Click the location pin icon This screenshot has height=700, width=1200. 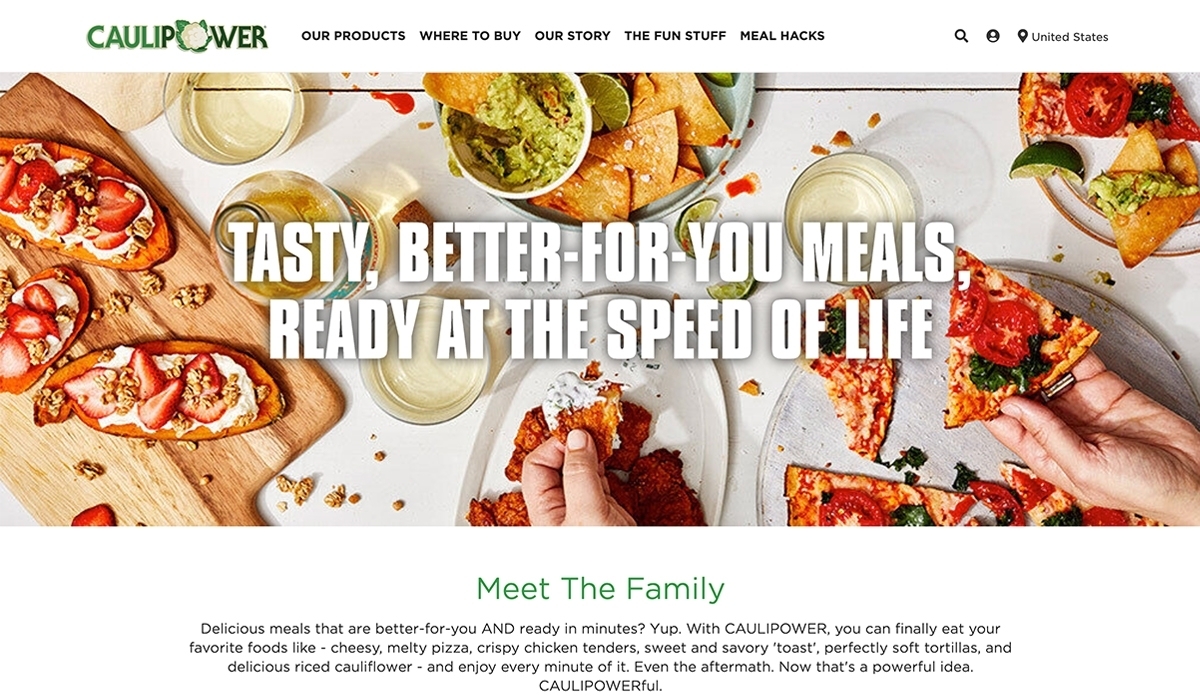1022,36
